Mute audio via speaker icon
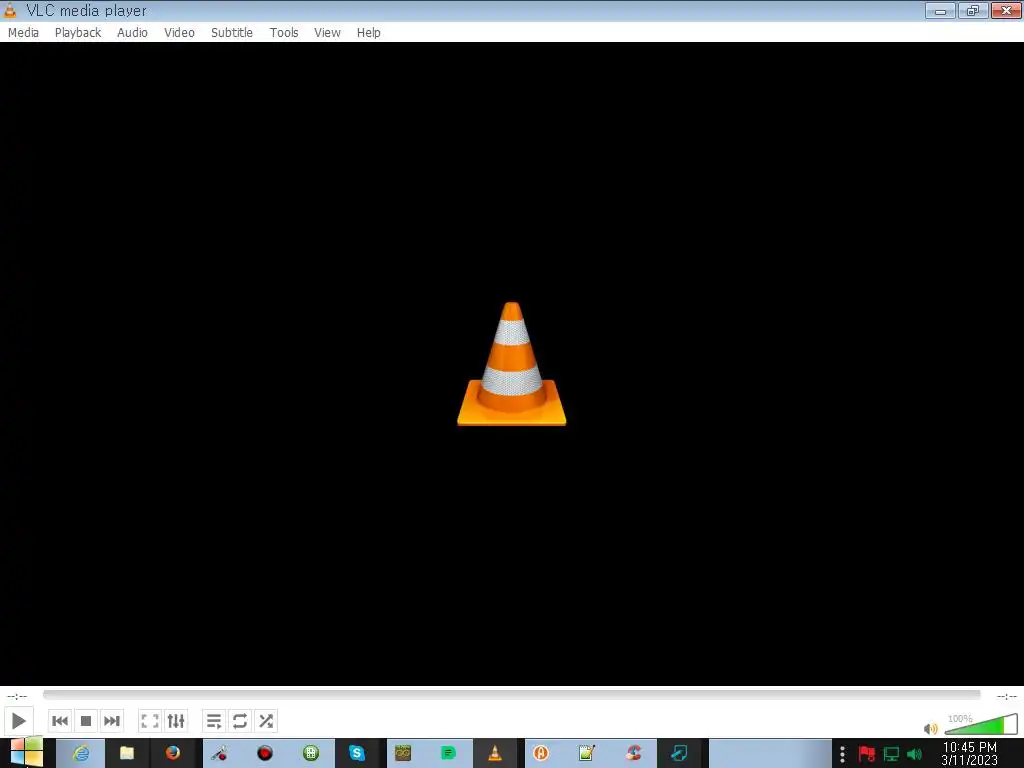 click(931, 728)
